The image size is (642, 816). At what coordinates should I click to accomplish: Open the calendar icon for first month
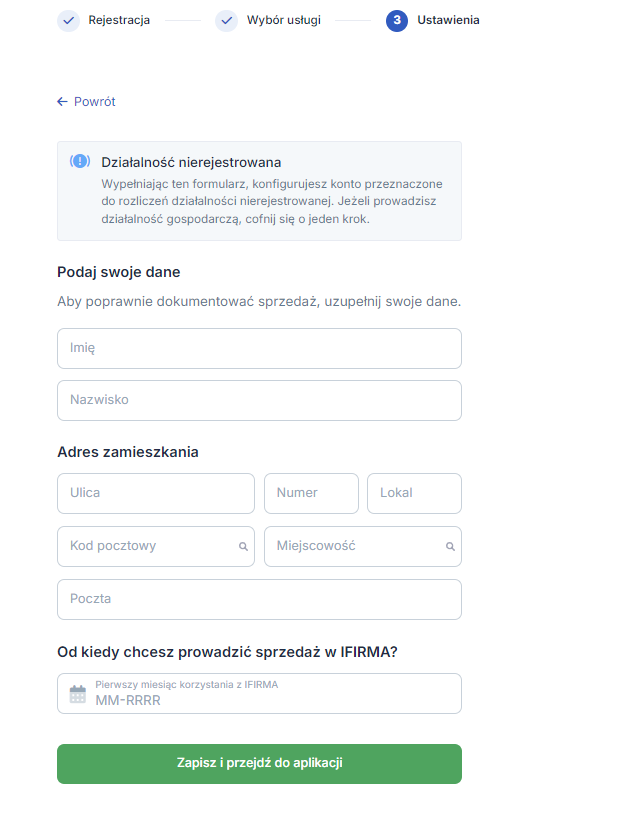(x=78, y=694)
